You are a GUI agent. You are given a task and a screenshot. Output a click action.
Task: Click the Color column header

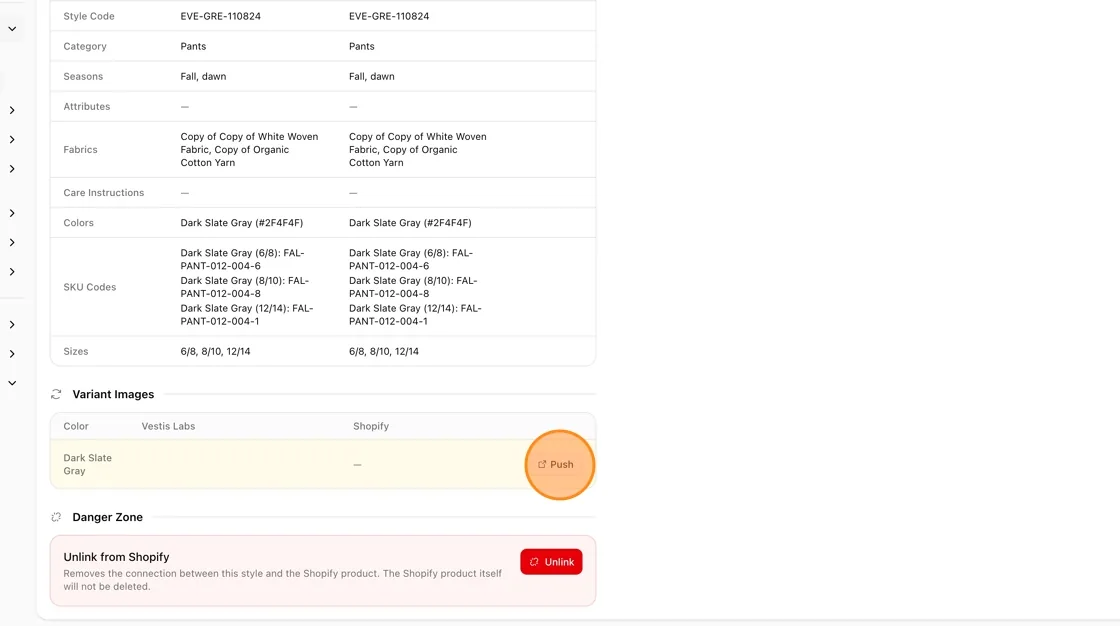(x=76, y=426)
